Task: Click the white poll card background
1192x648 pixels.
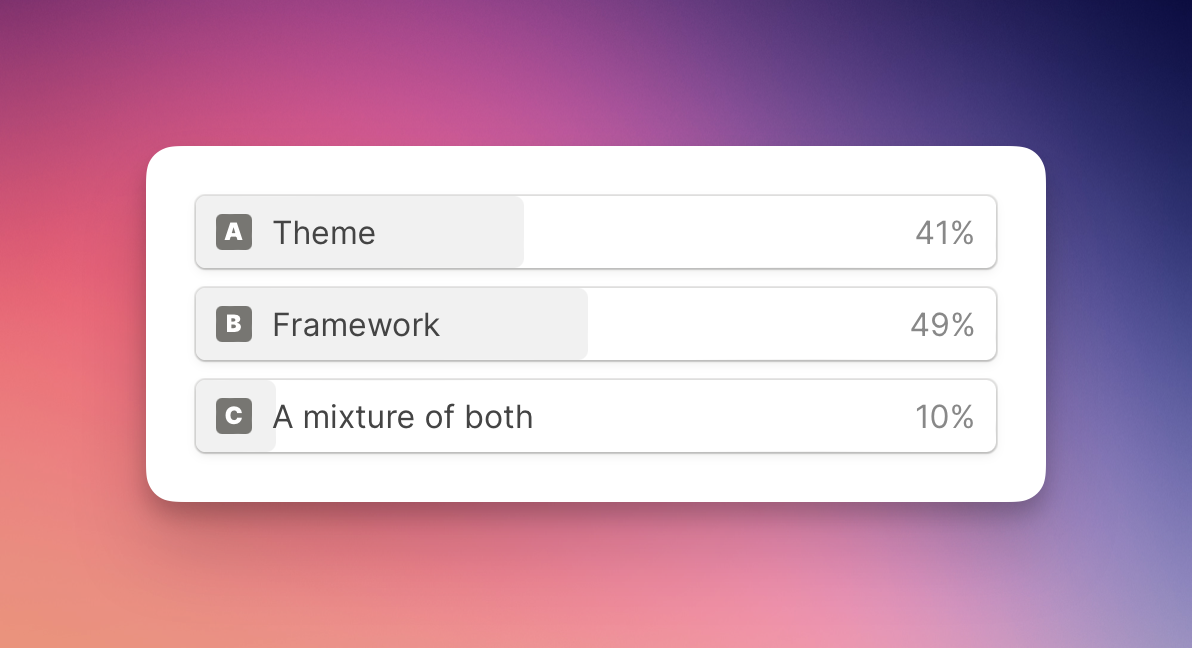Action: coord(595,477)
